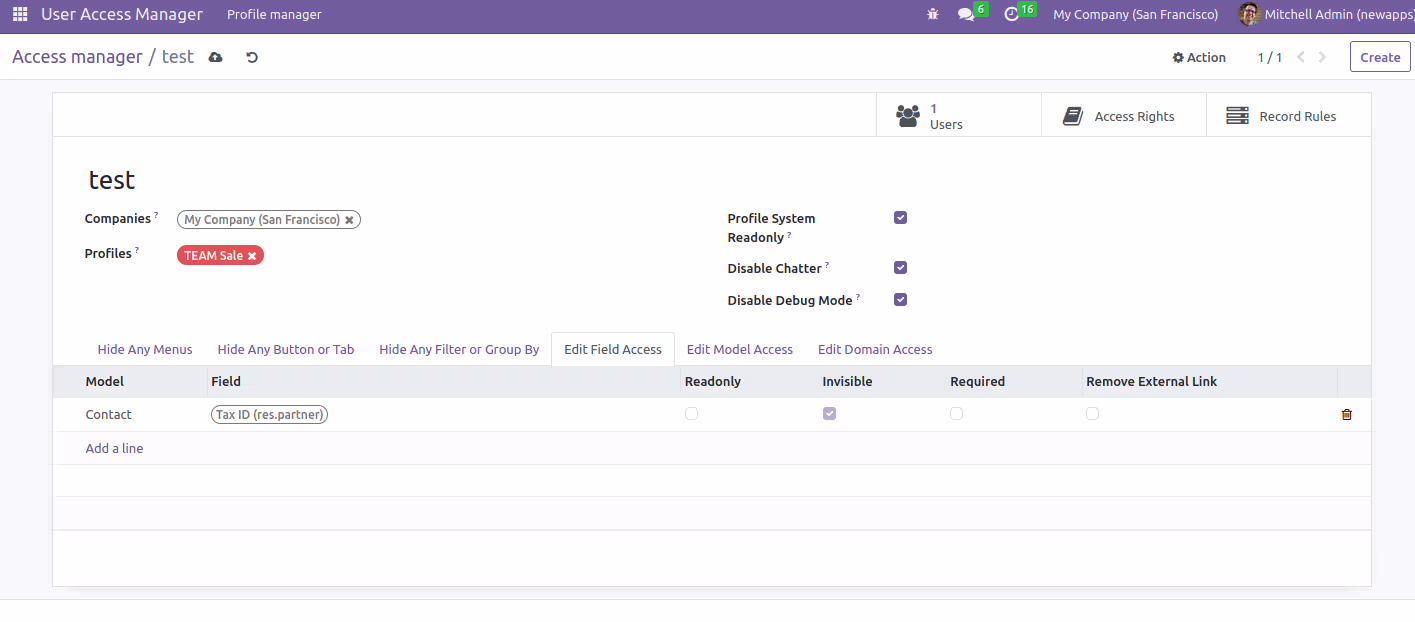Open the company switcher My Company
The height and width of the screenshot is (622, 1415).
pyautogui.click(x=1135, y=15)
